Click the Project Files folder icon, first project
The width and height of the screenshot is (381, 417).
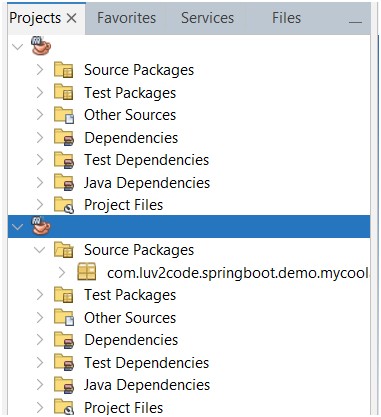tap(63, 205)
